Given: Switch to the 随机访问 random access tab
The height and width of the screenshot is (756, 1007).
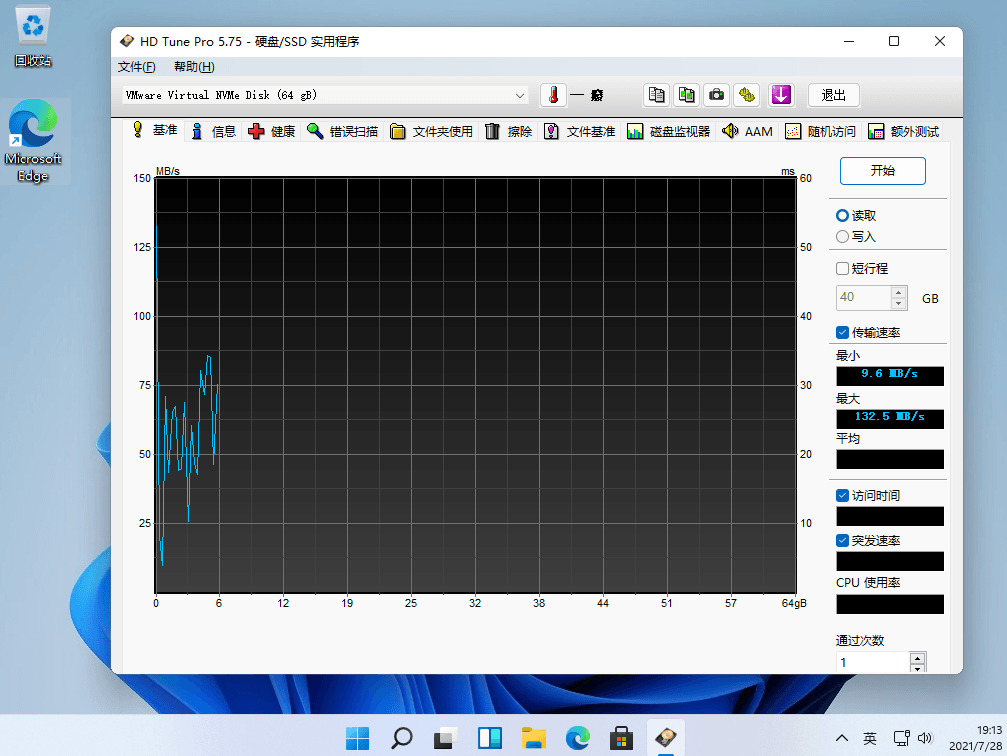Looking at the screenshot, I should click(x=820, y=132).
